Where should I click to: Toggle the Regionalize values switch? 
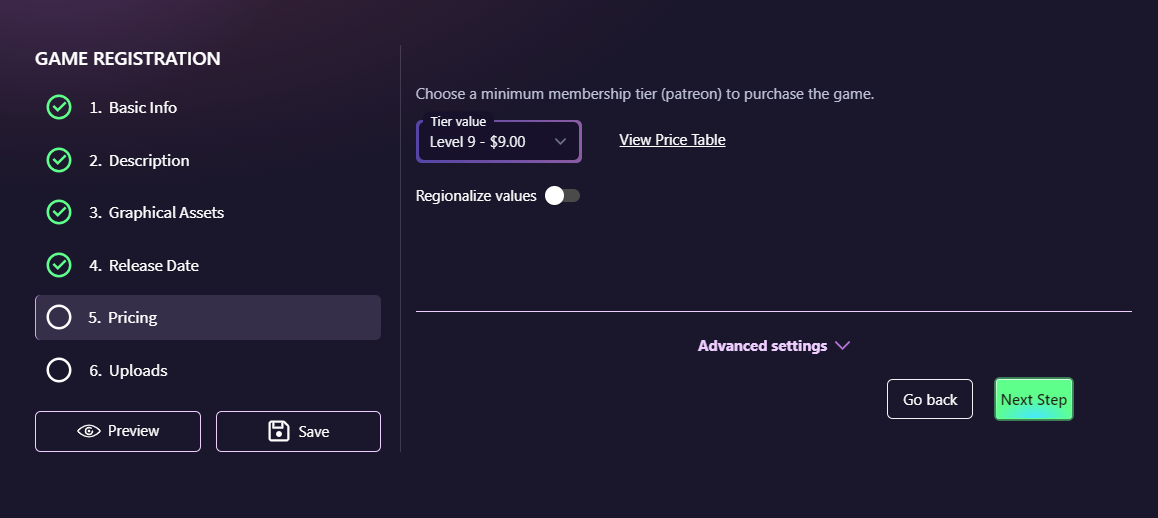[x=562, y=196]
